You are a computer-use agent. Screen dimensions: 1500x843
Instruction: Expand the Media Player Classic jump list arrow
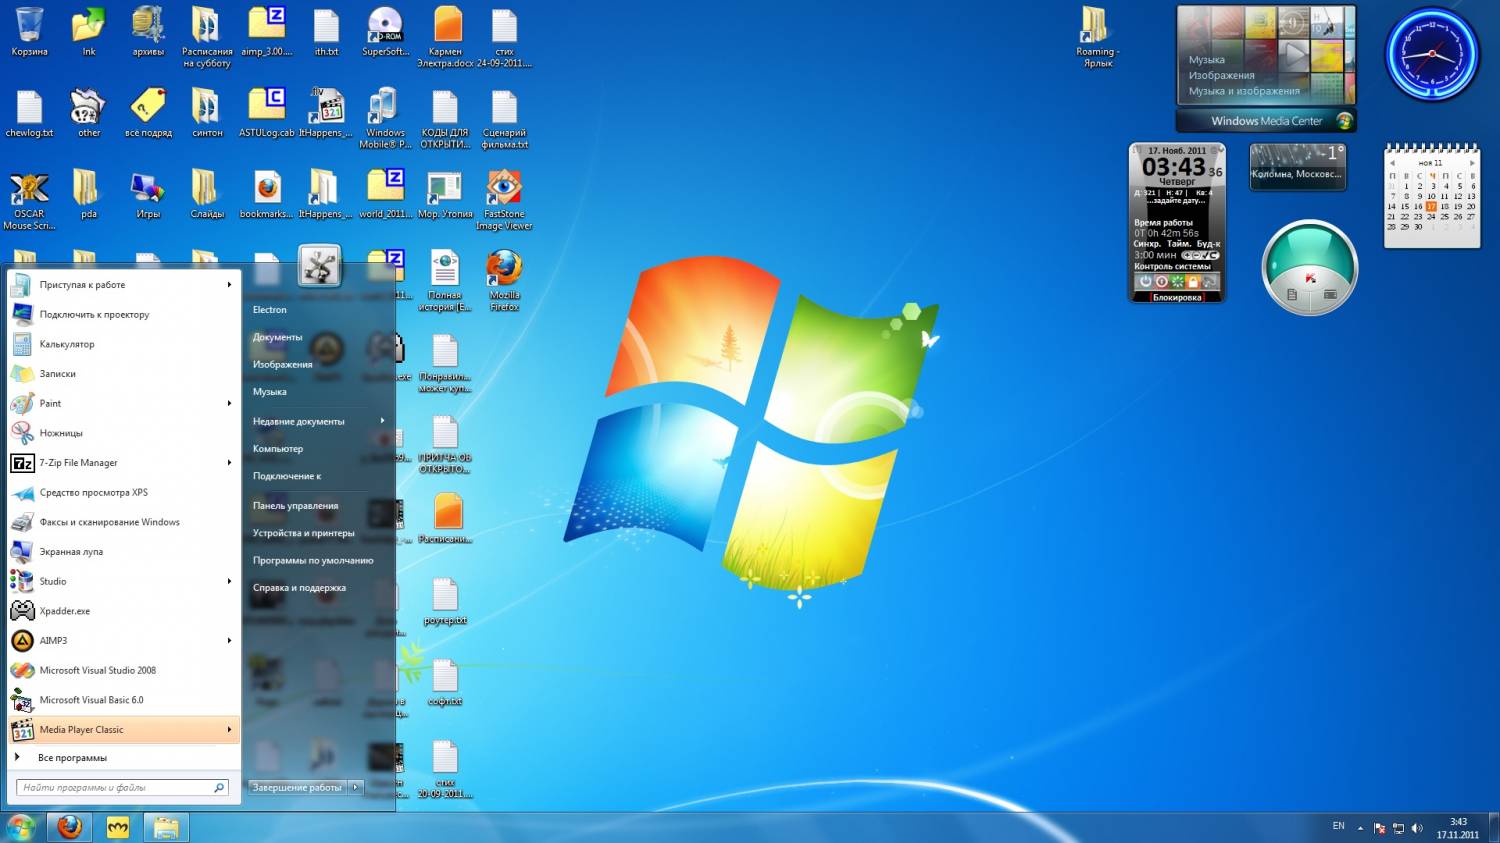click(229, 730)
